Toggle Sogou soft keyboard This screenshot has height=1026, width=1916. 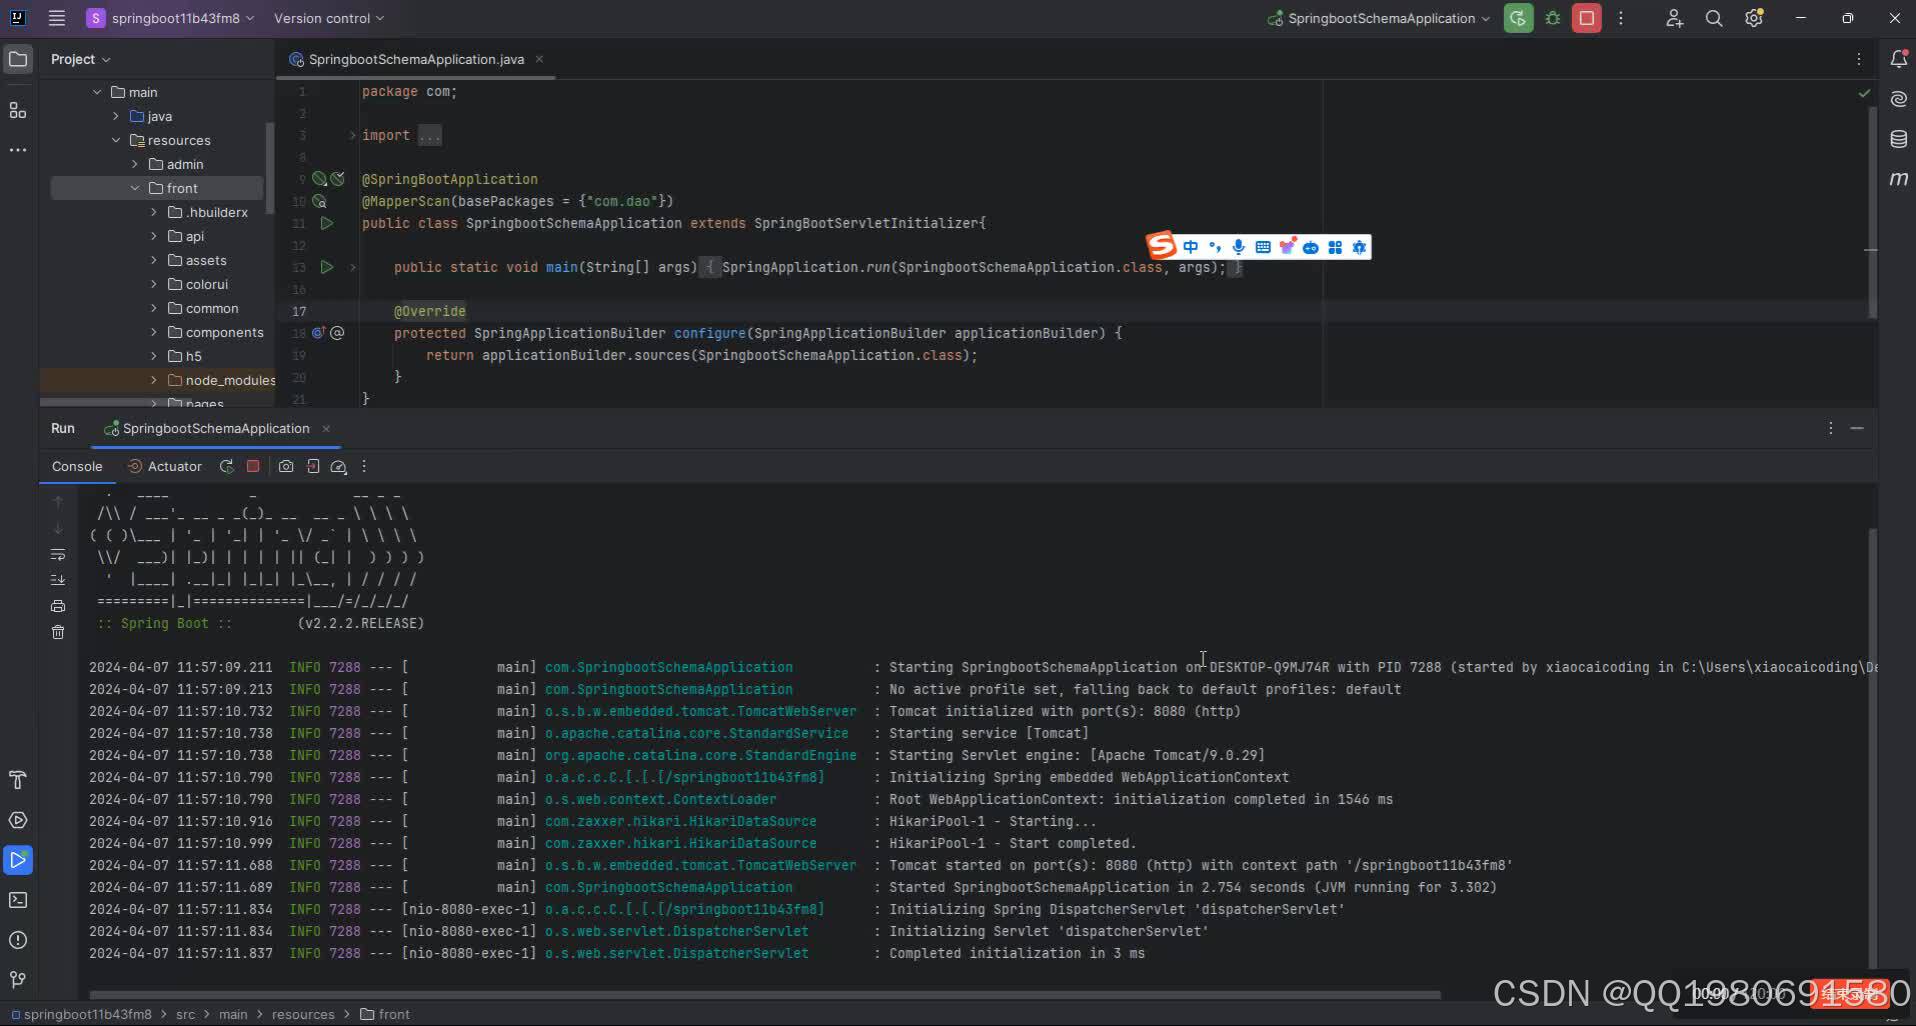1263,247
